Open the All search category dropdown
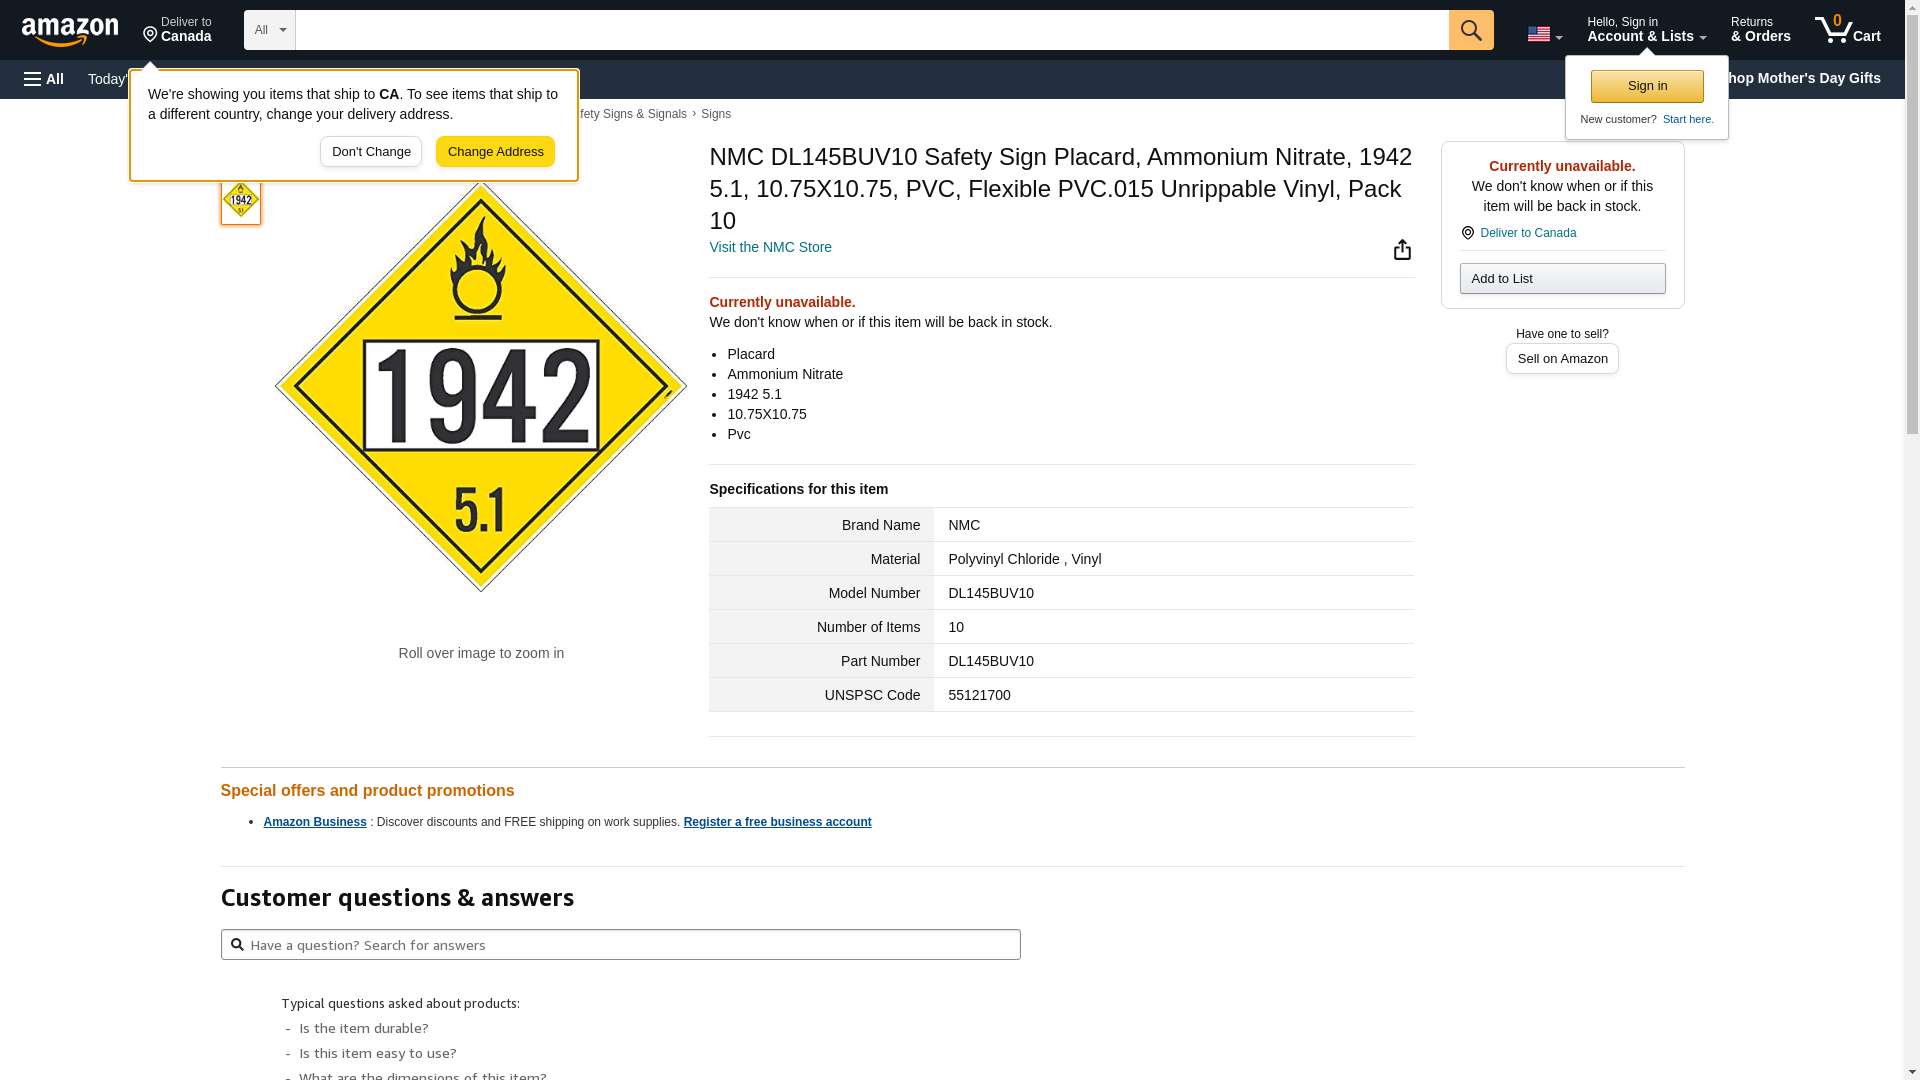The width and height of the screenshot is (1920, 1080). coord(269,30)
